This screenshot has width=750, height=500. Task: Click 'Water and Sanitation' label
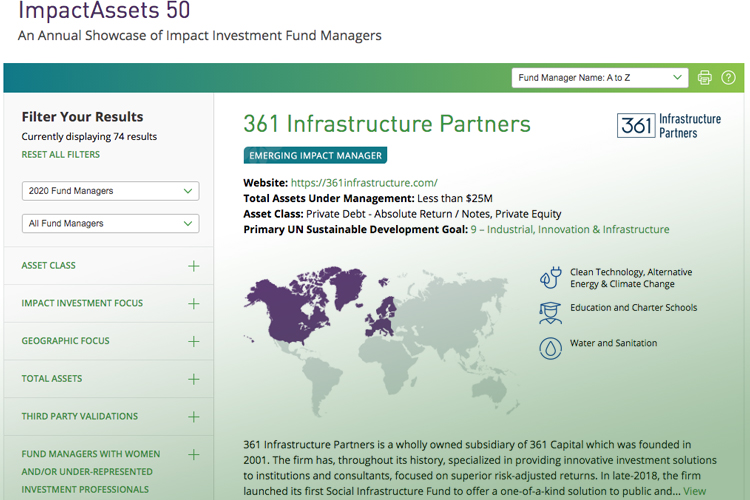(613, 343)
